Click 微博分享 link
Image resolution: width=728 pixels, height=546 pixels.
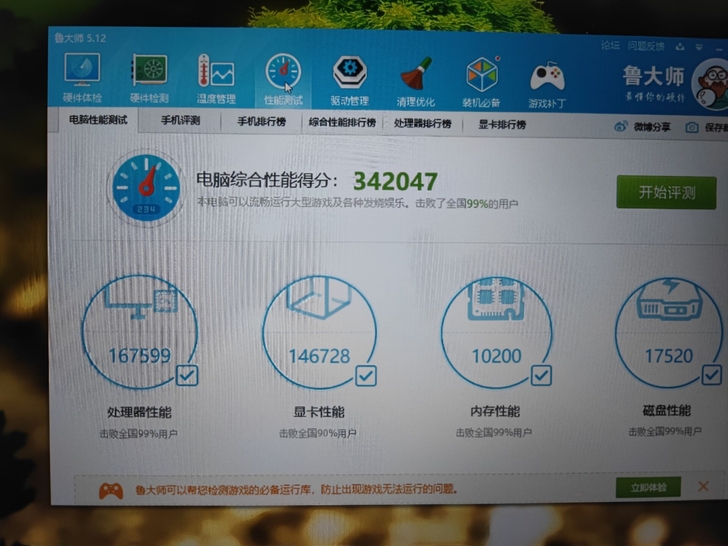pos(652,127)
